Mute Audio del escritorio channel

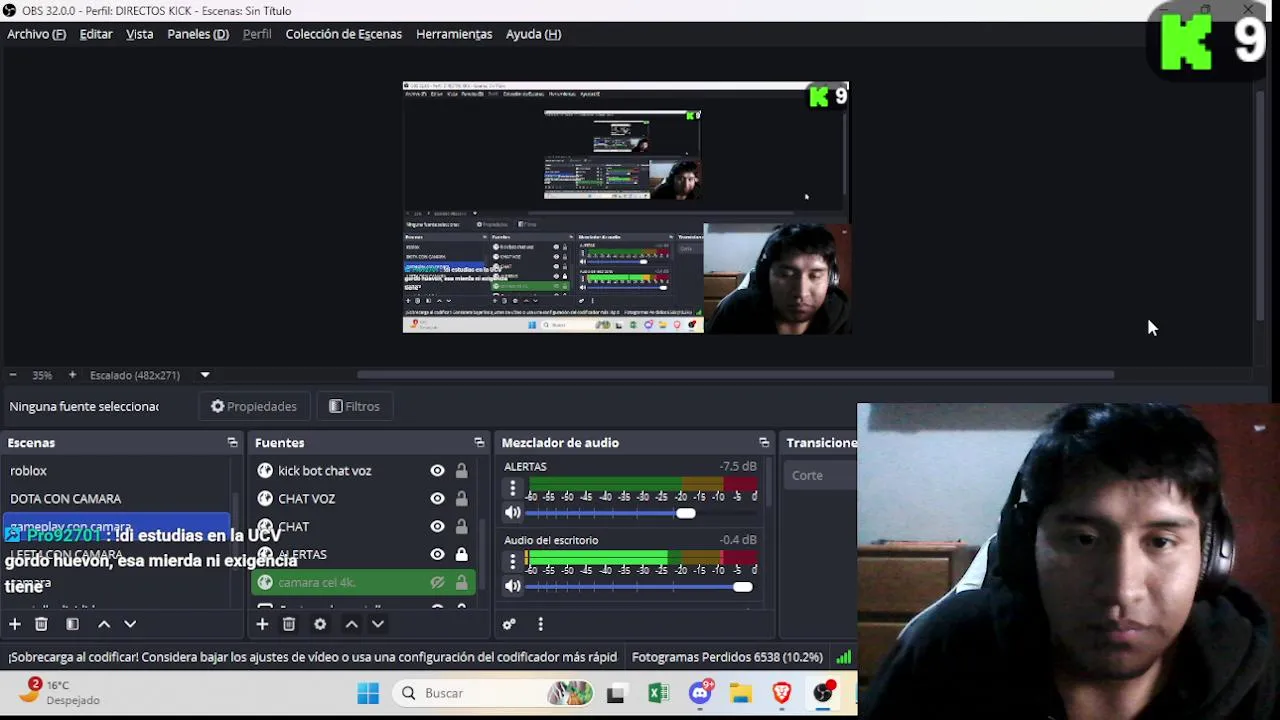tap(513, 587)
